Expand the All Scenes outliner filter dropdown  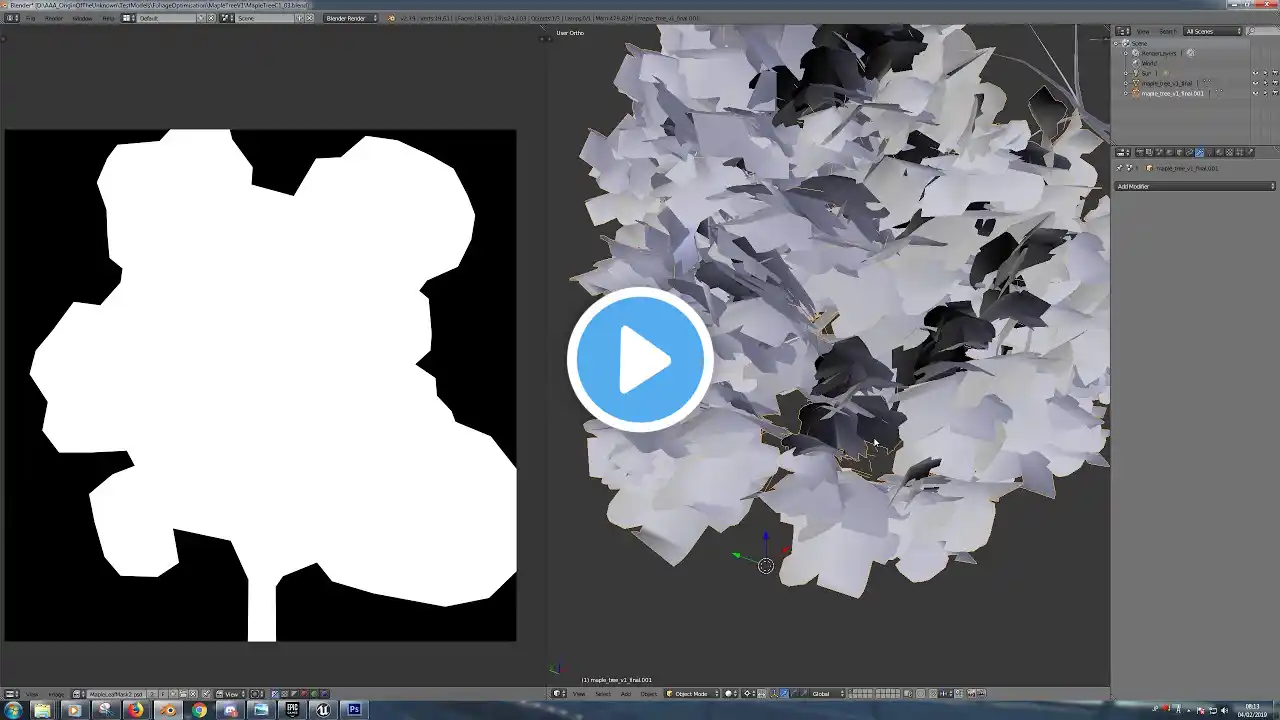pos(1213,31)
